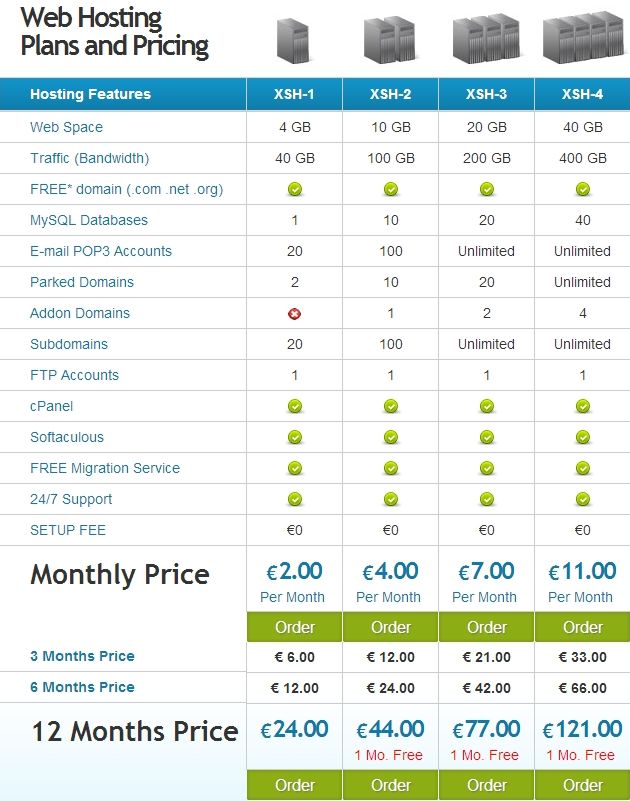Screen dimensions: 630x801
Task: Order XSH-4 at 12 months price
Action: 582,785
